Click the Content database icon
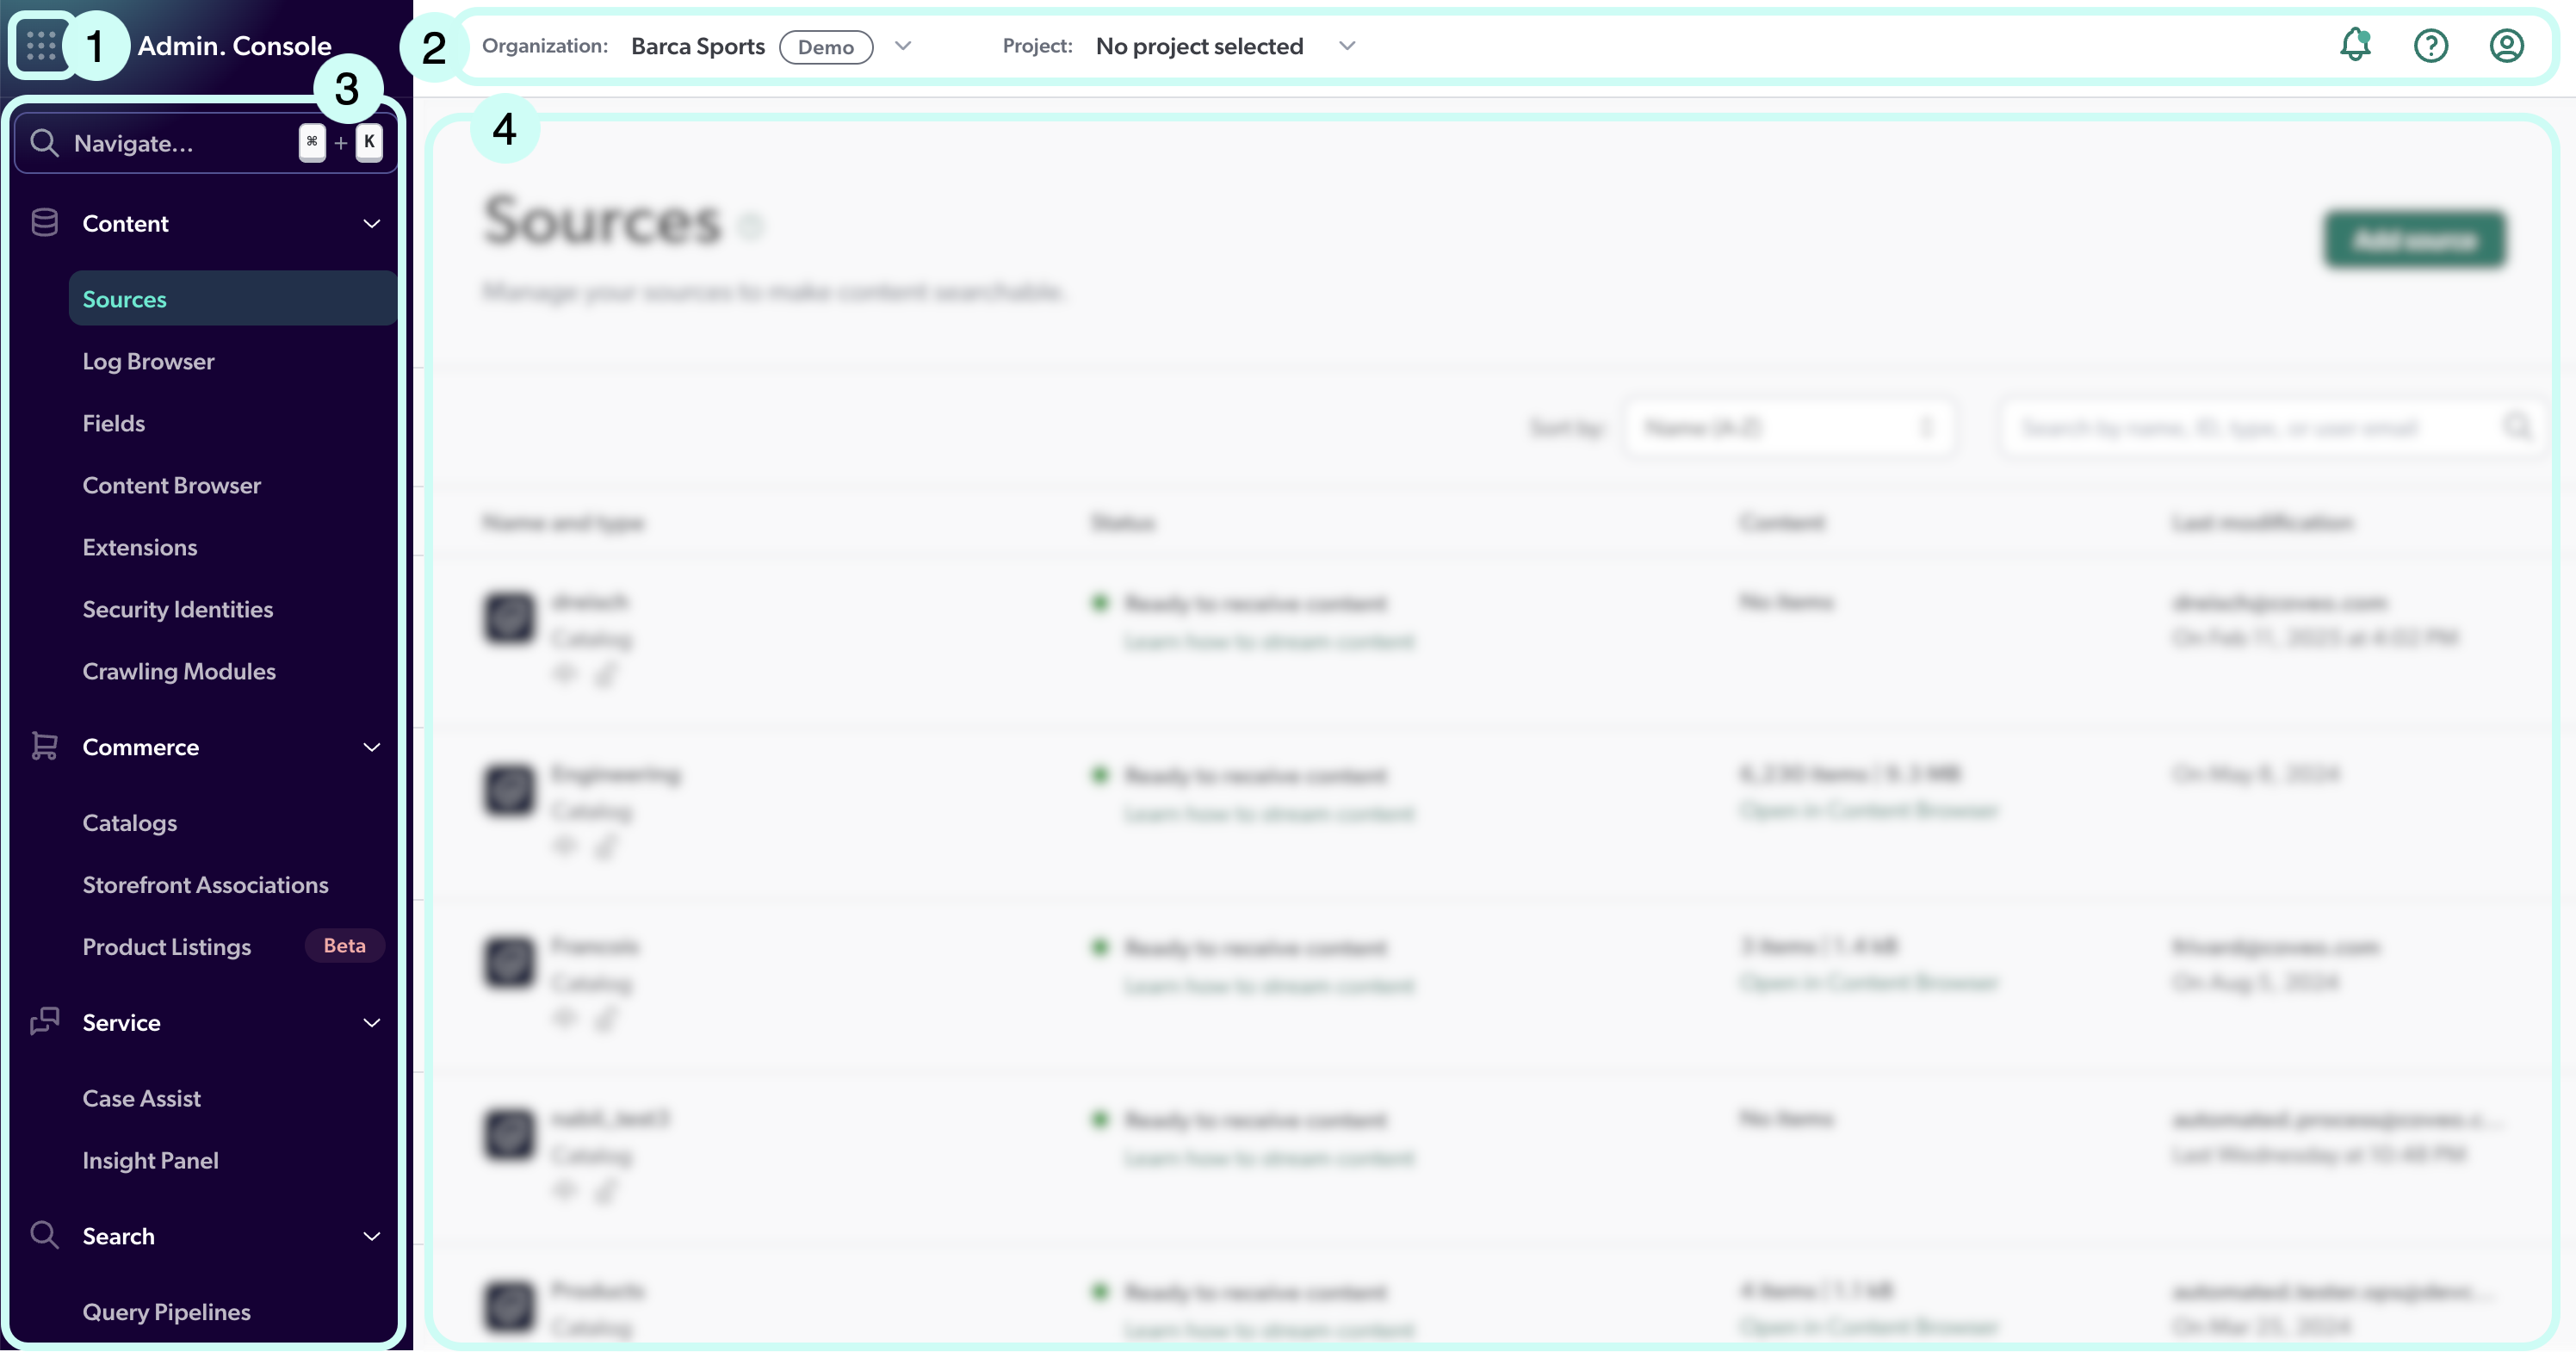Viewport: 2576px width, 1352px height. 45,223
